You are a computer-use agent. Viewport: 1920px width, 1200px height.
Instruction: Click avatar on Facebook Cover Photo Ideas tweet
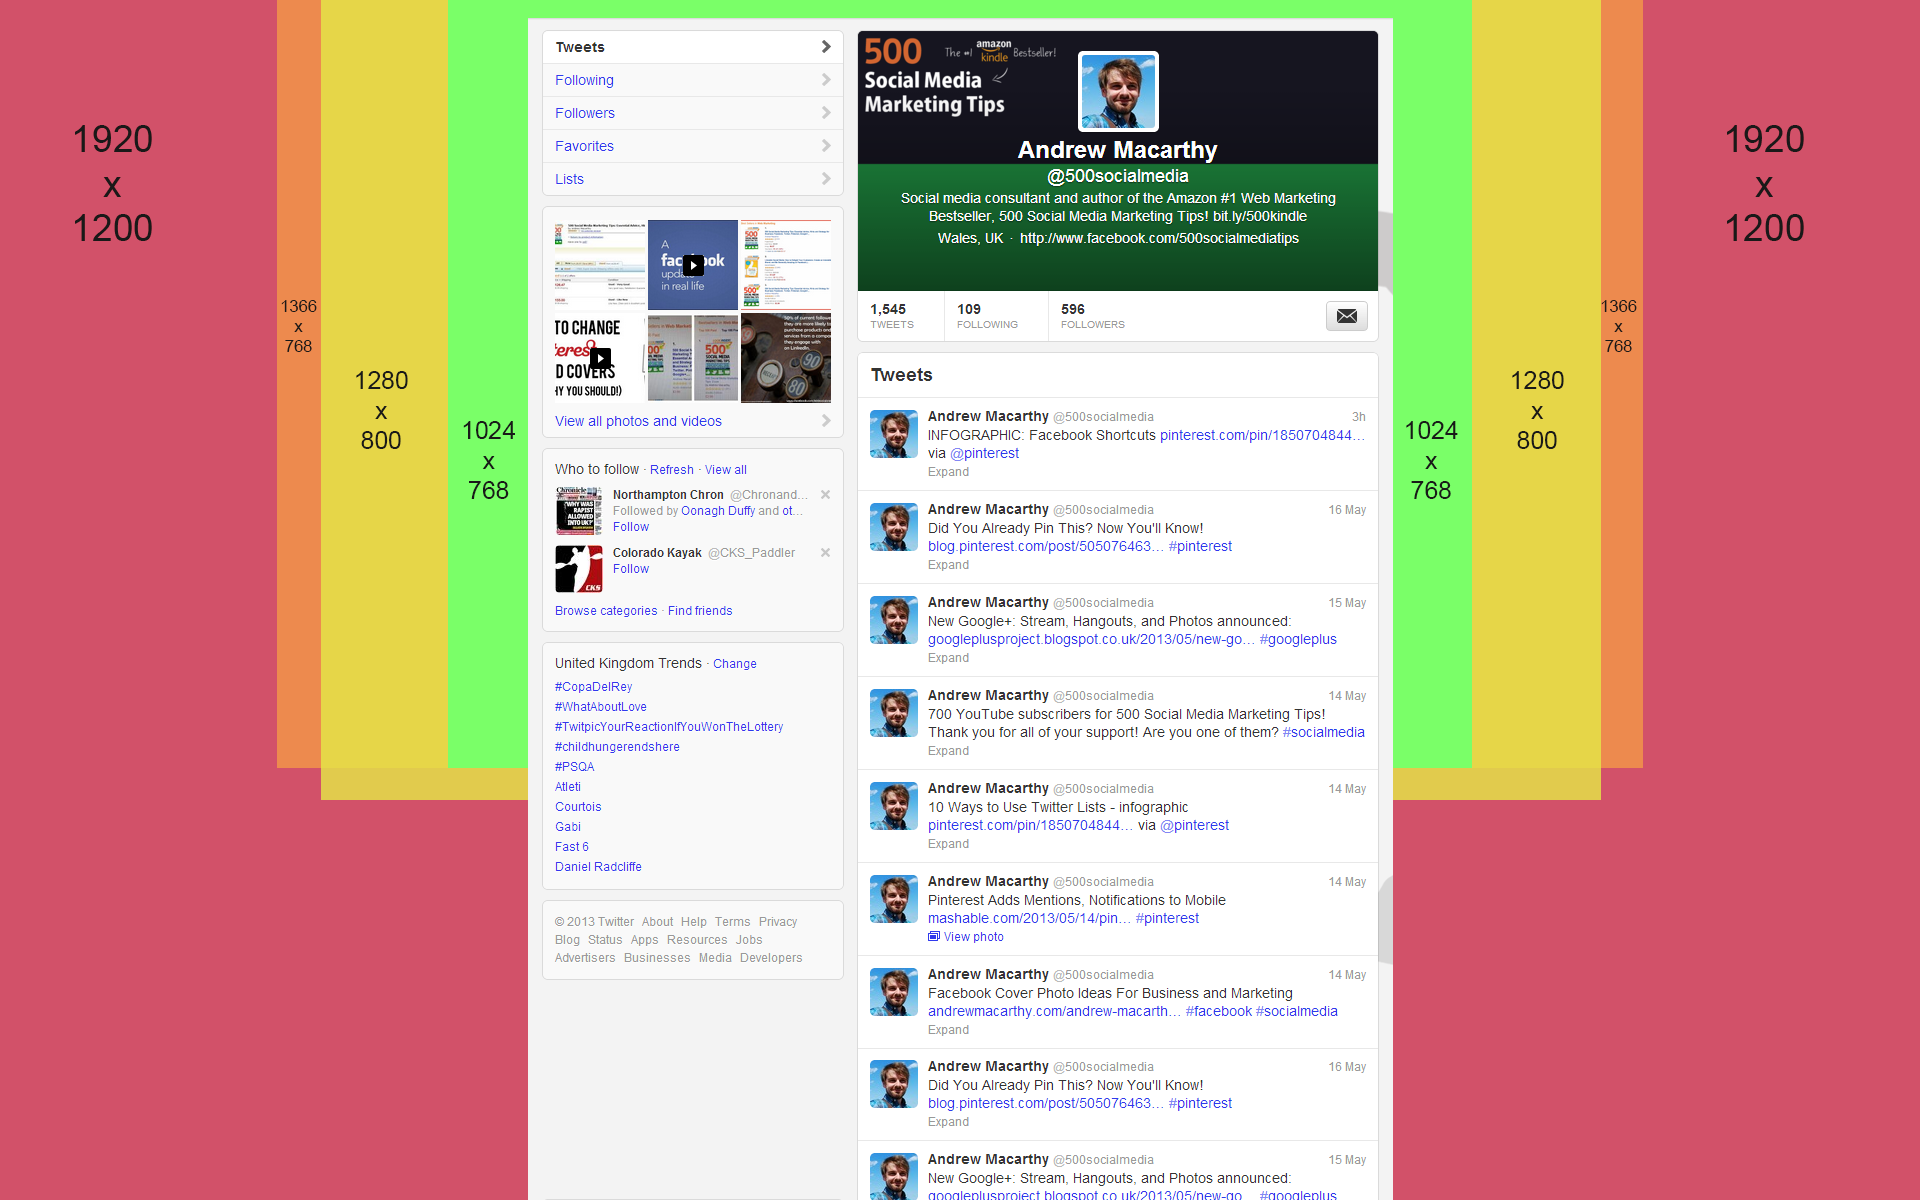[x=894, y=992]
